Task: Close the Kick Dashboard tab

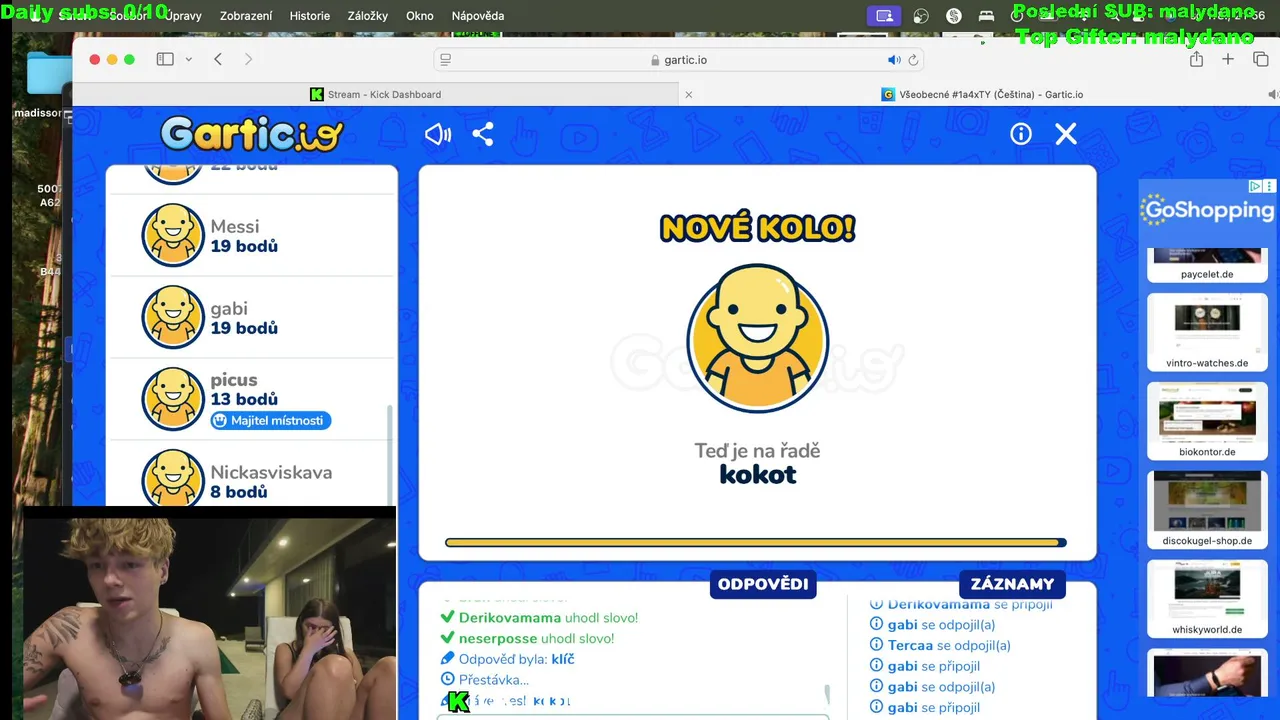Action: (688, 94)
